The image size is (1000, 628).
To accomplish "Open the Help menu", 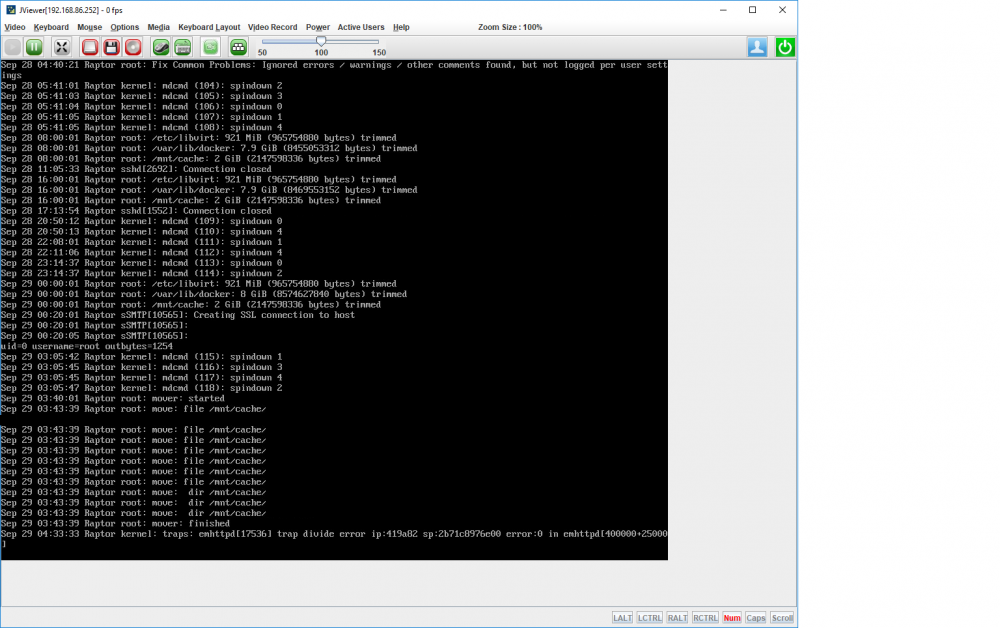I will coord(401,27).
